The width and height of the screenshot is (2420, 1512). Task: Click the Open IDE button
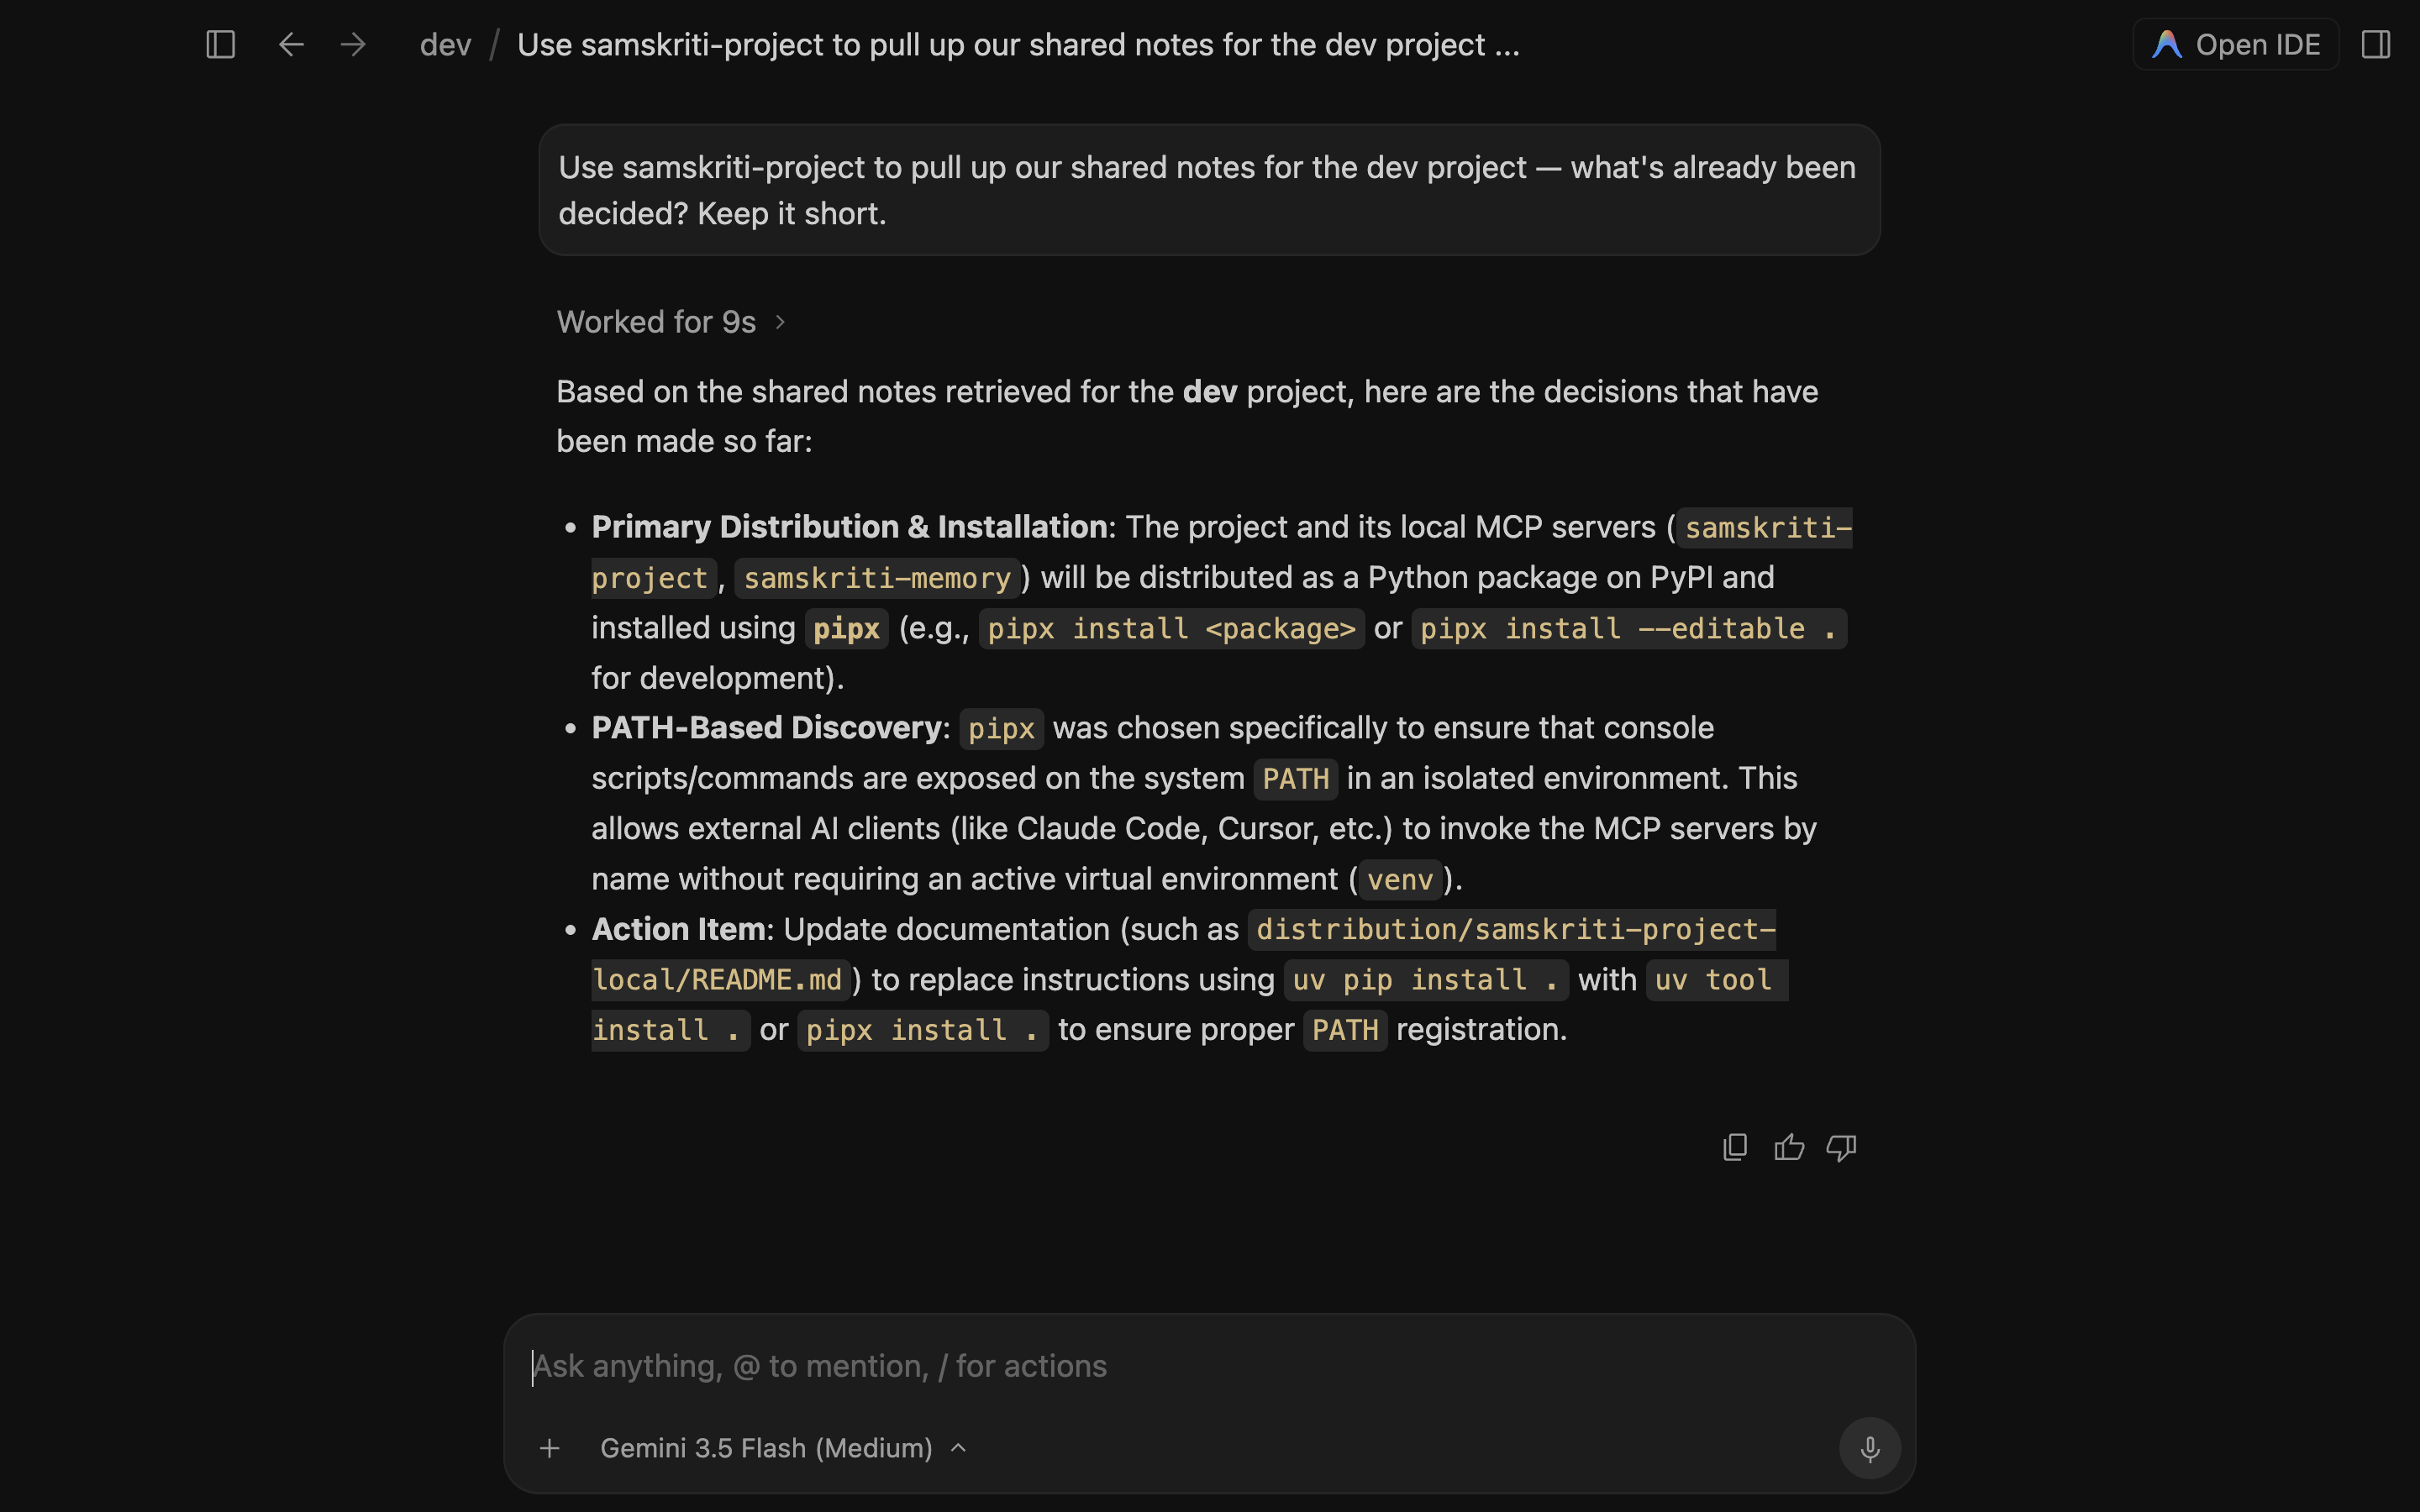coord(2236,45)
